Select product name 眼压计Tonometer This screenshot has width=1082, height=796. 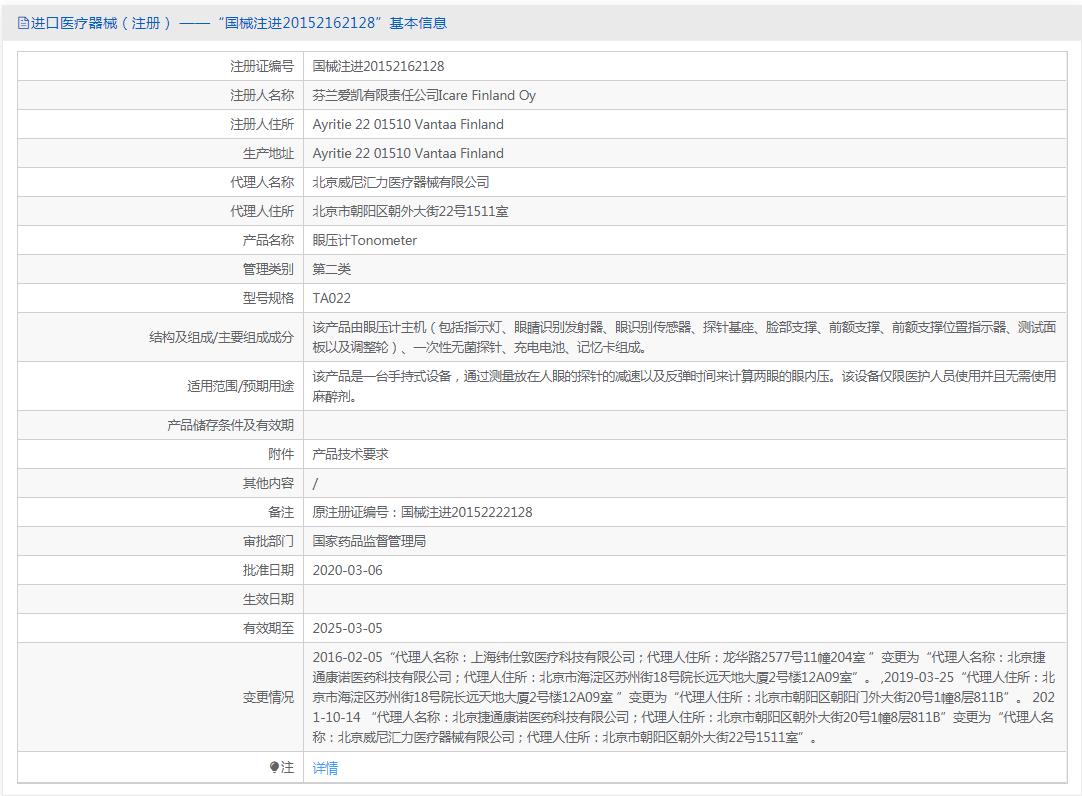[x=364, y=240]
